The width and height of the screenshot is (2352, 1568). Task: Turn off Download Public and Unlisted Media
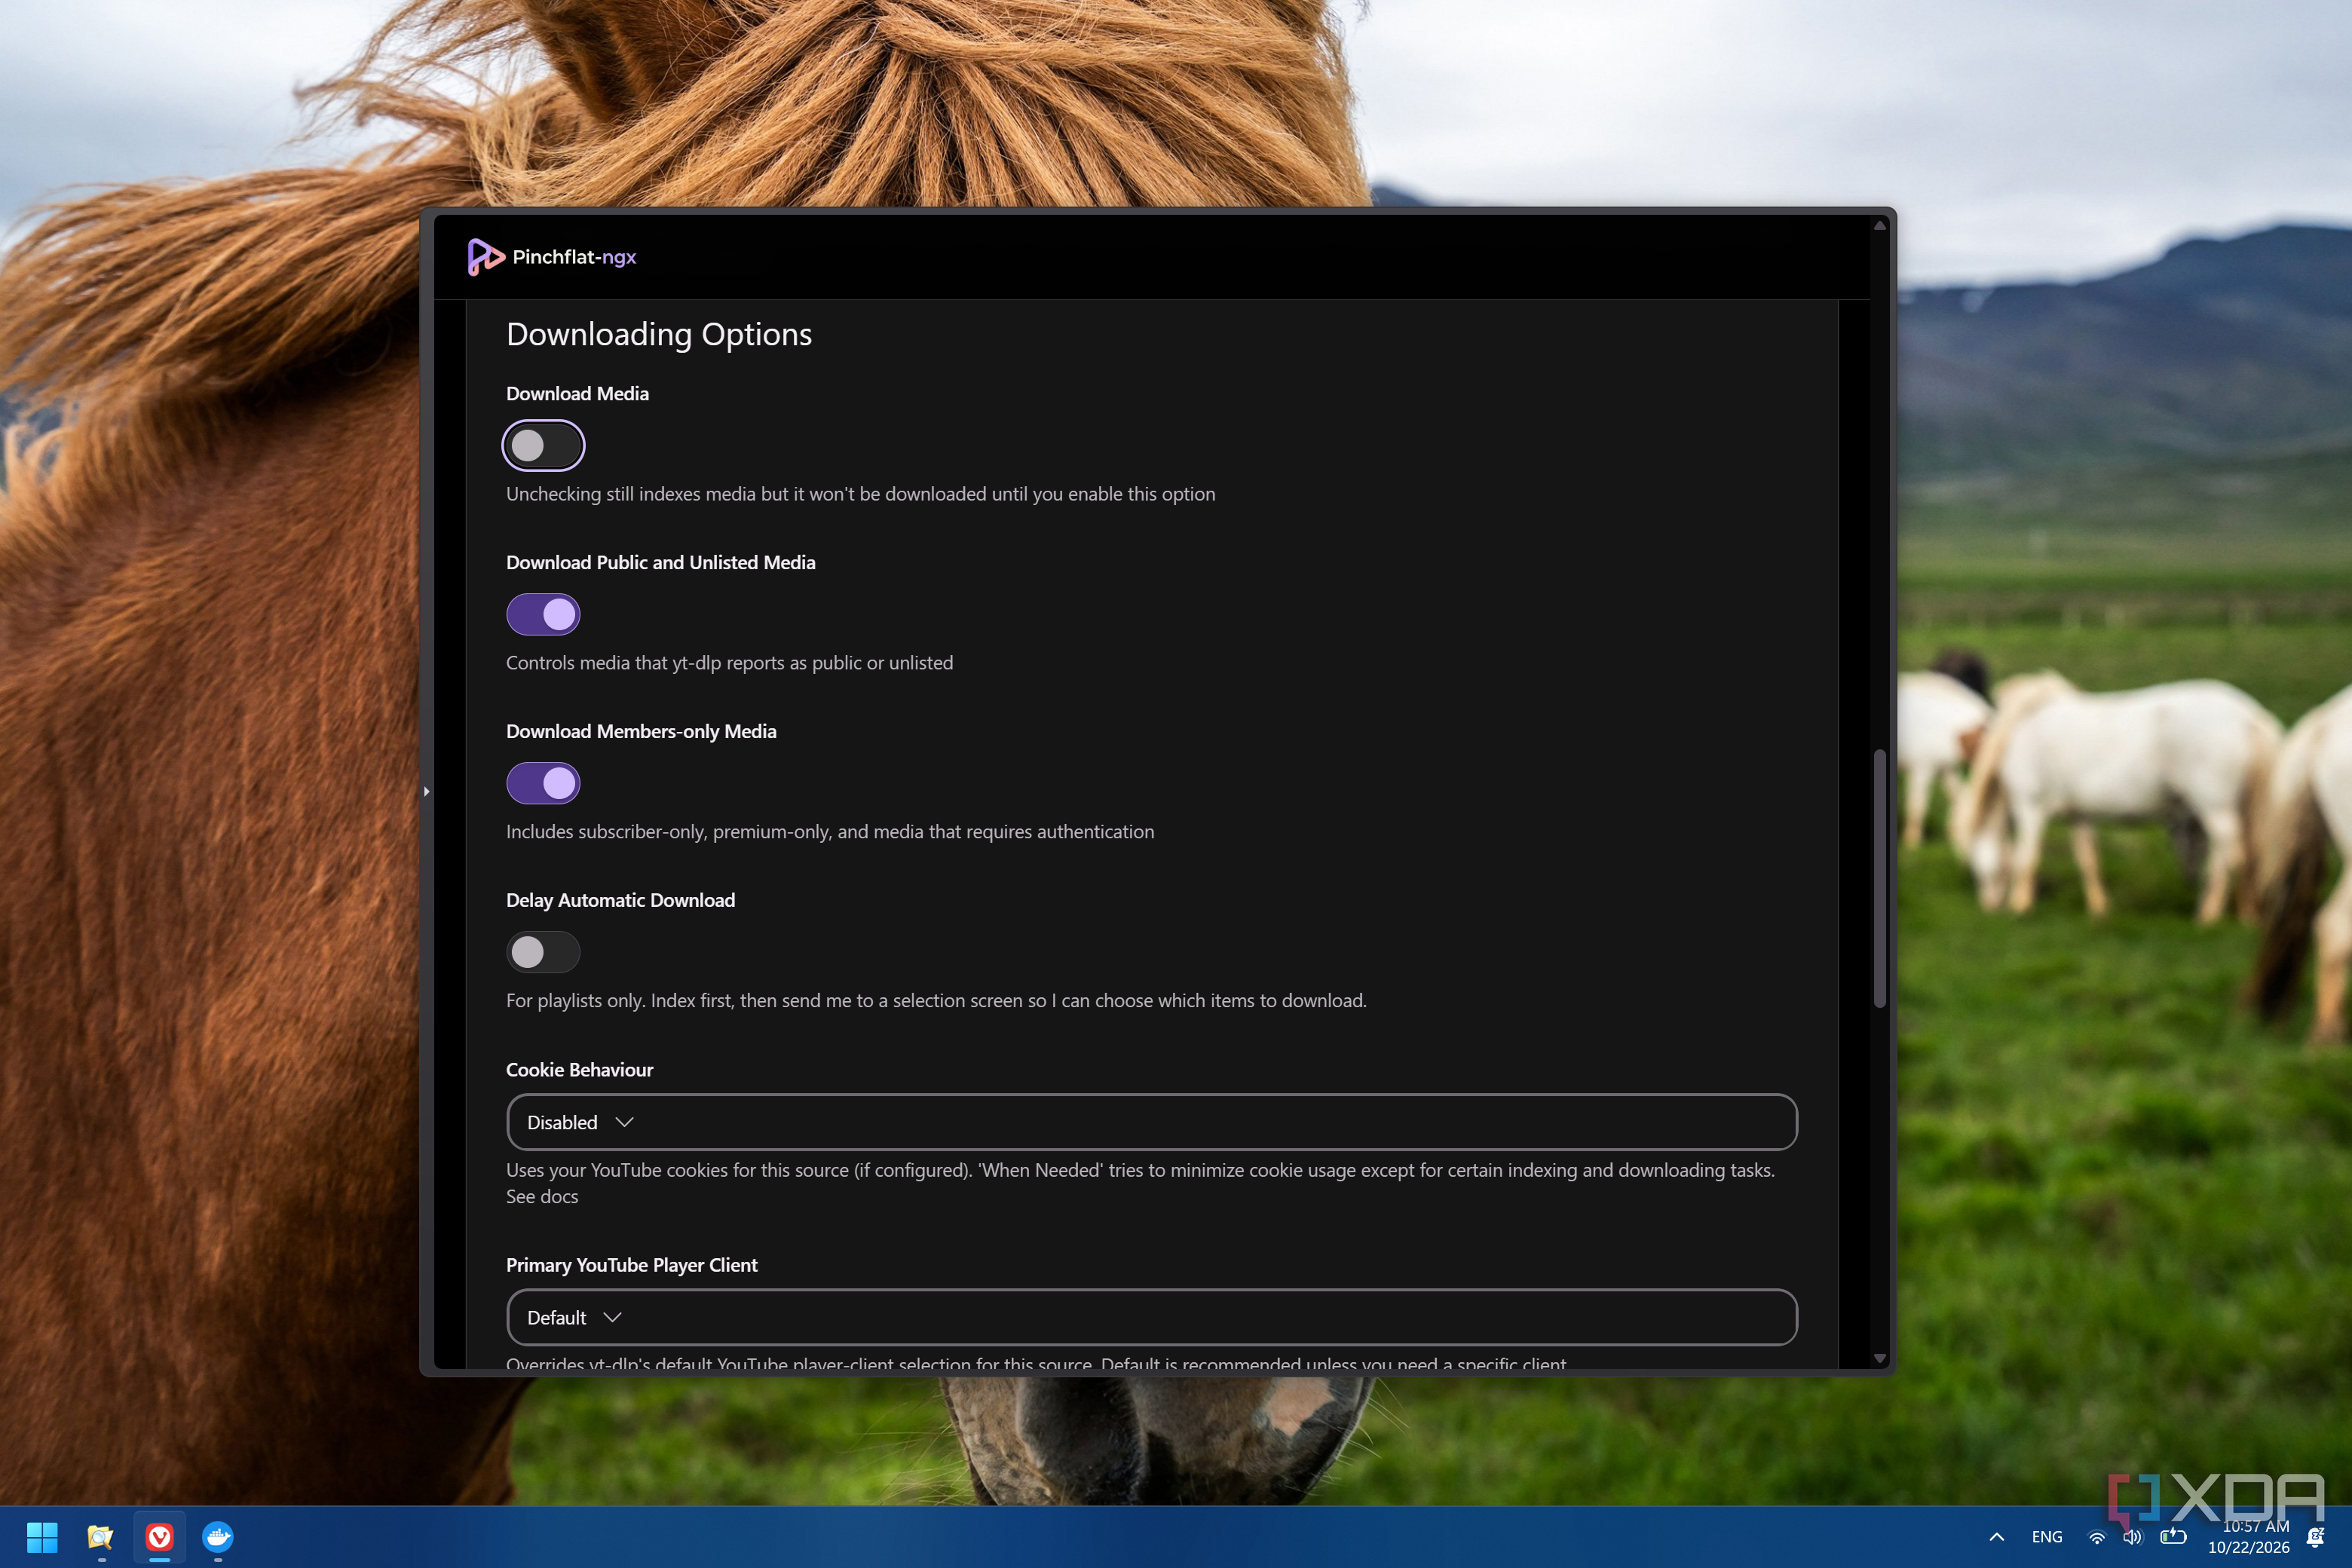click(x=543, y=614)
